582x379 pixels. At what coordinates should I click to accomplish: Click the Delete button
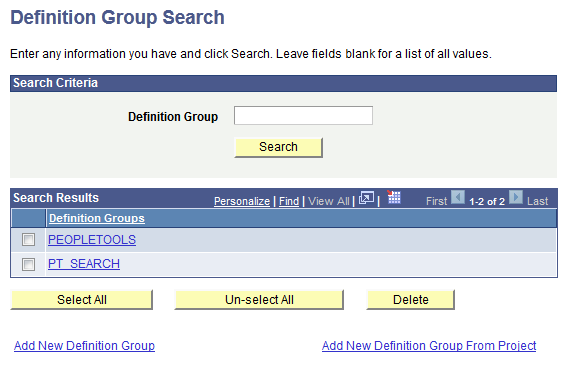(x=411, y=300)
